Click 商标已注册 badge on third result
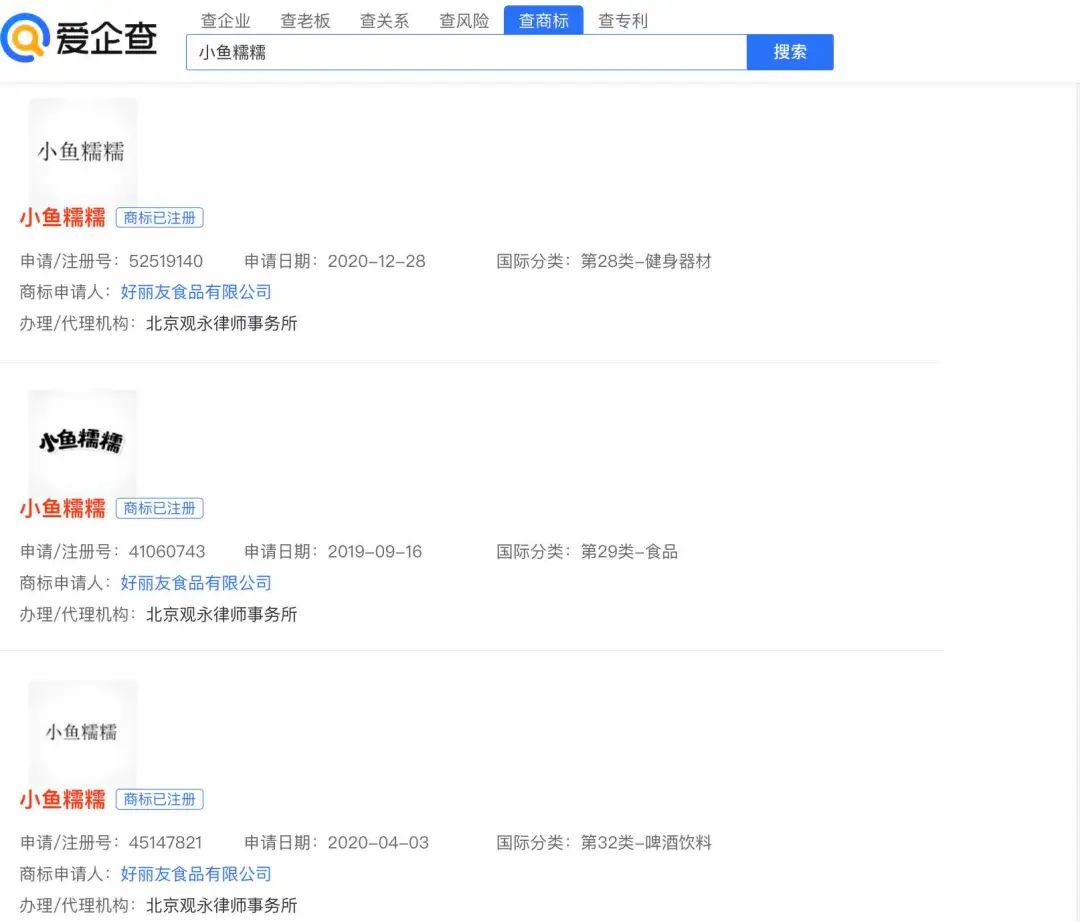 [x=159, y=800]
